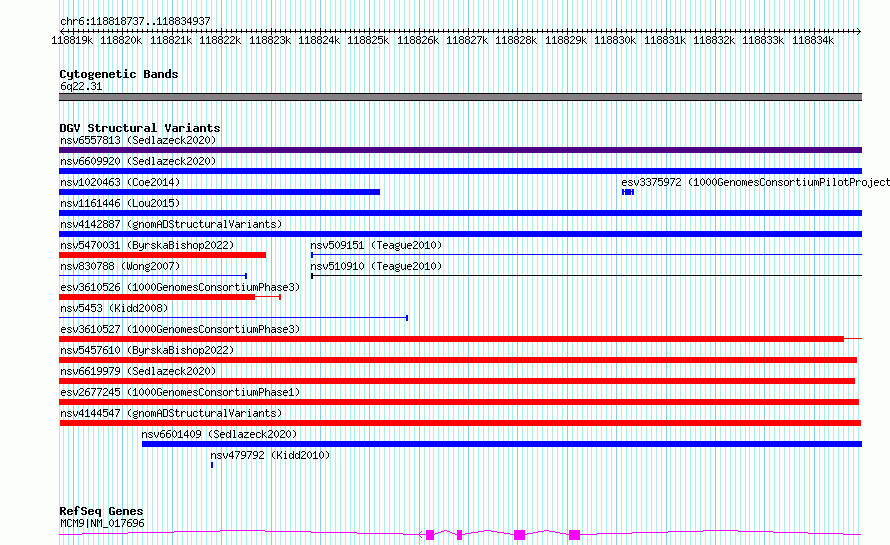The width and height of the screenshot is (890, 545).
Task: Select the thin black nsv510910 line
Action: [586, 276]
